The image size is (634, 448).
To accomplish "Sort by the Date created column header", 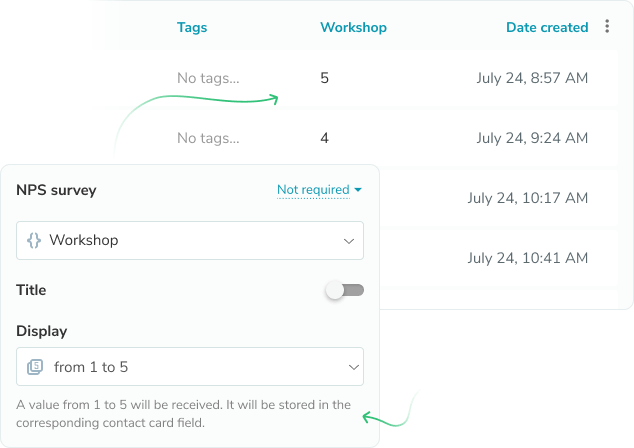I will pos(547,27).
